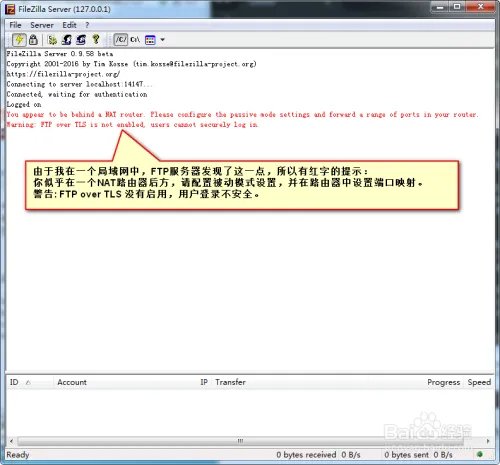Click the "Logged on" log line
This screenshot has height=465, width=500.
[x=24, y=104]
